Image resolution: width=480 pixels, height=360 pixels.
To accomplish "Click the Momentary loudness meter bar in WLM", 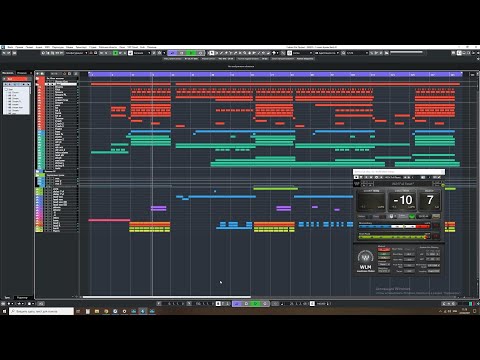I will [x=394, y=227].
